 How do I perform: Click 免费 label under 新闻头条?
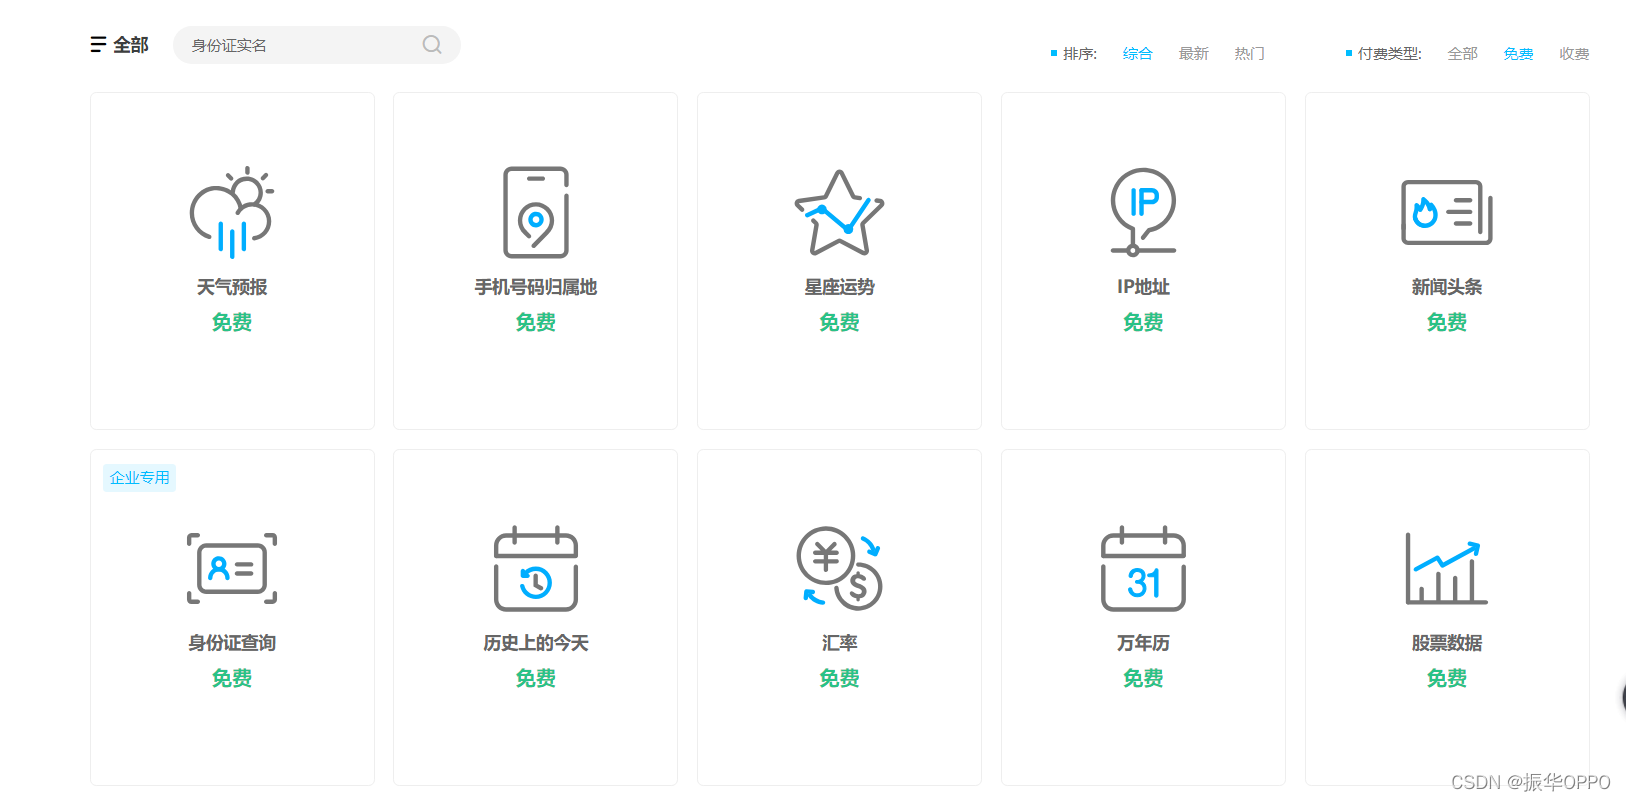coord(1447,322)
